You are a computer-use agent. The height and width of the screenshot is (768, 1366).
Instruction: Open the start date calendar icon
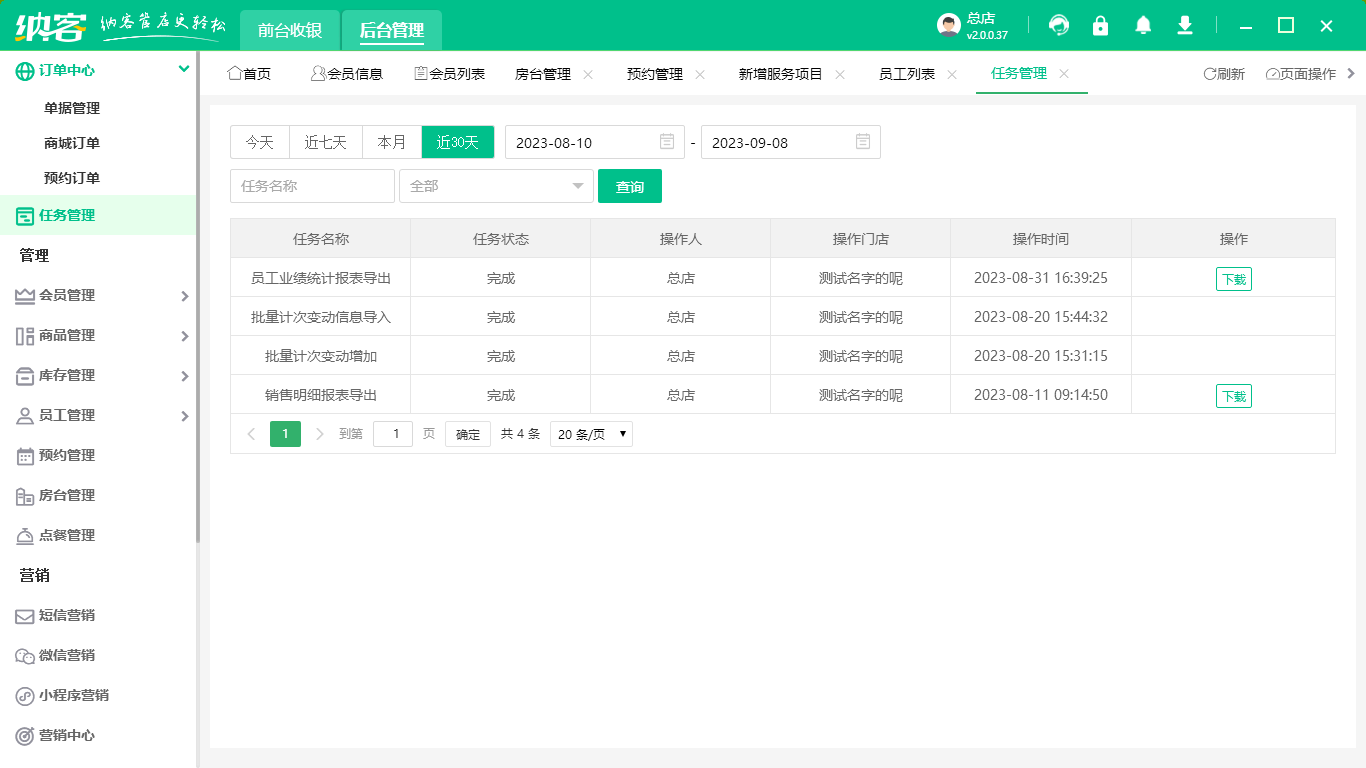[667, 142]
